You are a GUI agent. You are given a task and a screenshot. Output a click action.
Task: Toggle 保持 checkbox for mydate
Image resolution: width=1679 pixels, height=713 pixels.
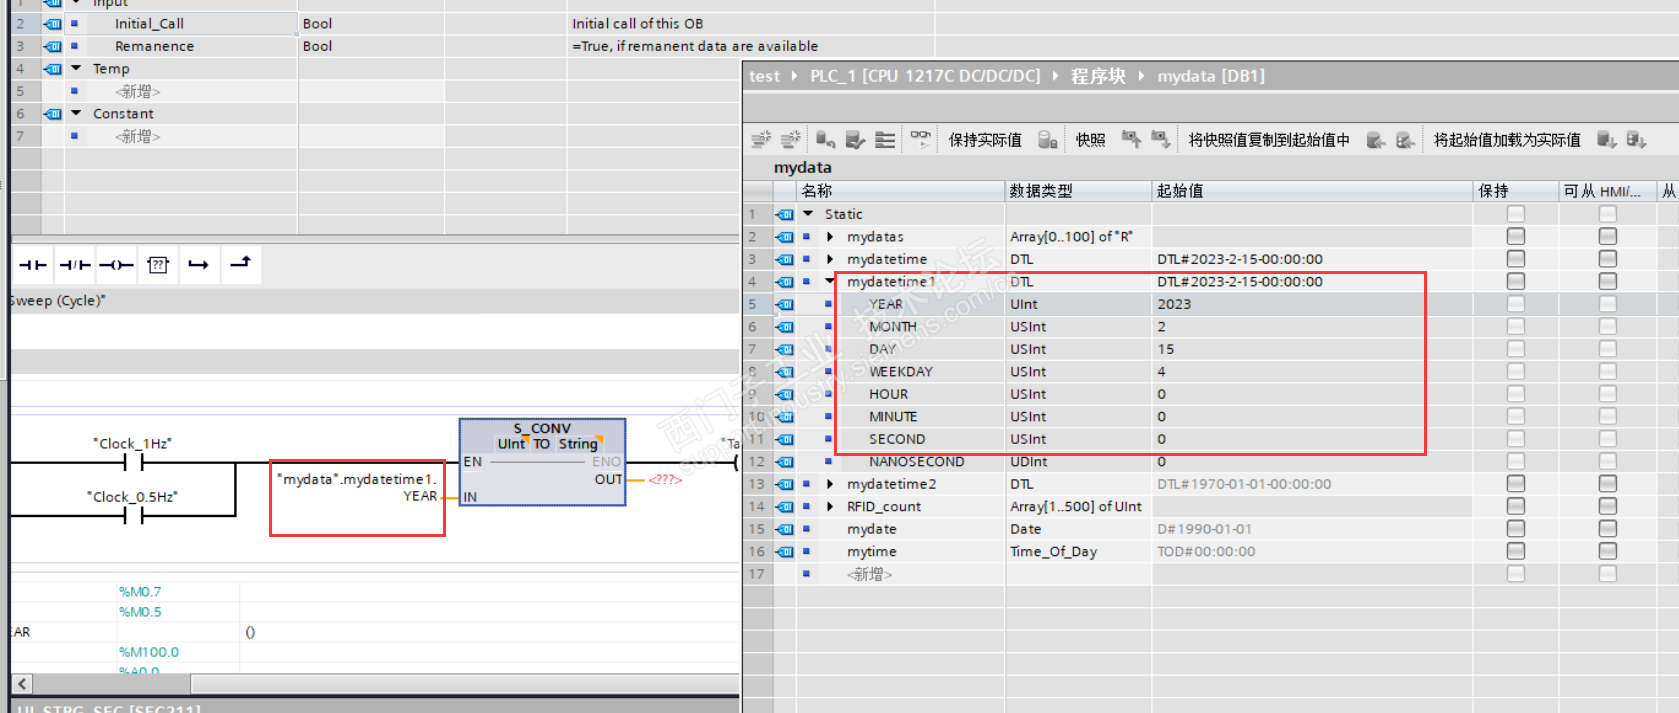point(1516,529)
